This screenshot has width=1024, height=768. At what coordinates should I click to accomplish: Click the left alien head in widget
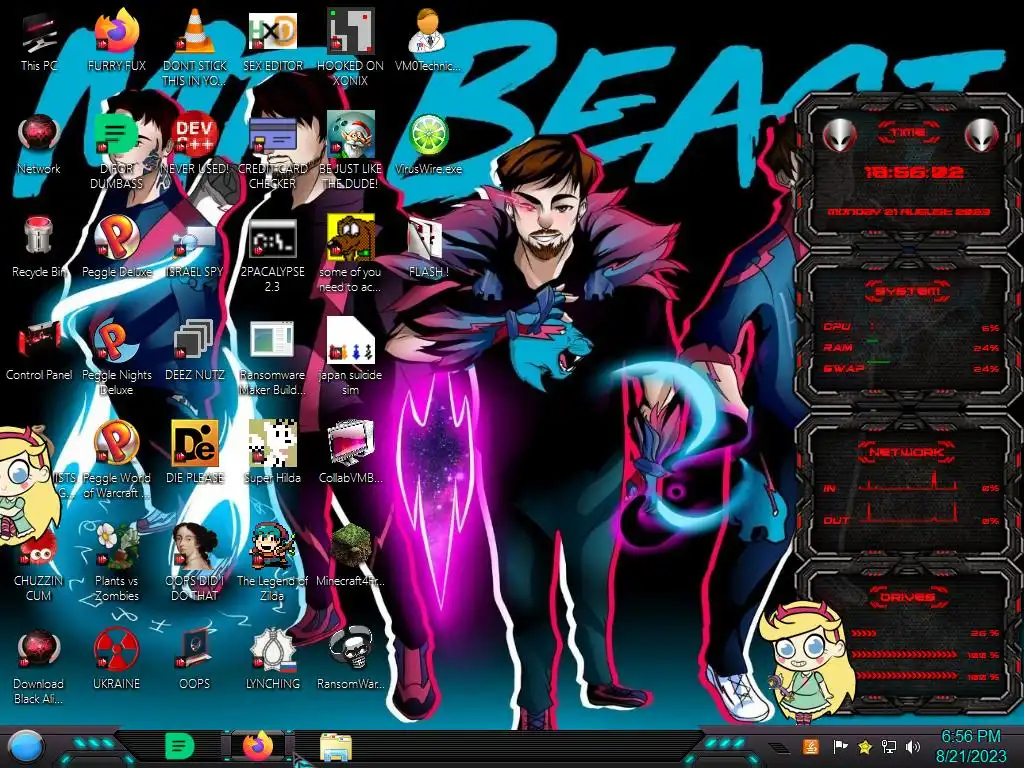point(839,135)
